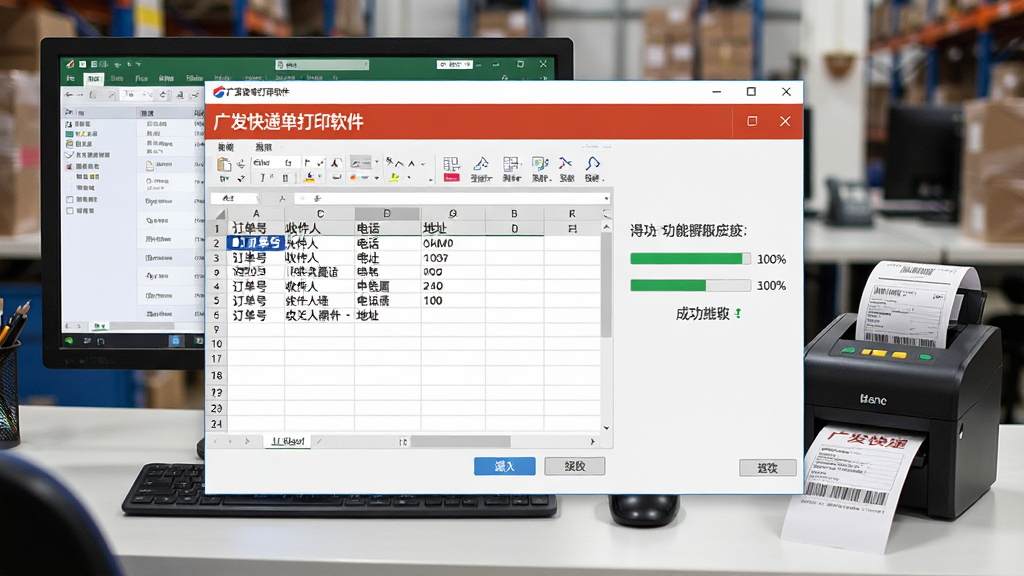Click the restore icon on the orange banner

click(752, 121)
